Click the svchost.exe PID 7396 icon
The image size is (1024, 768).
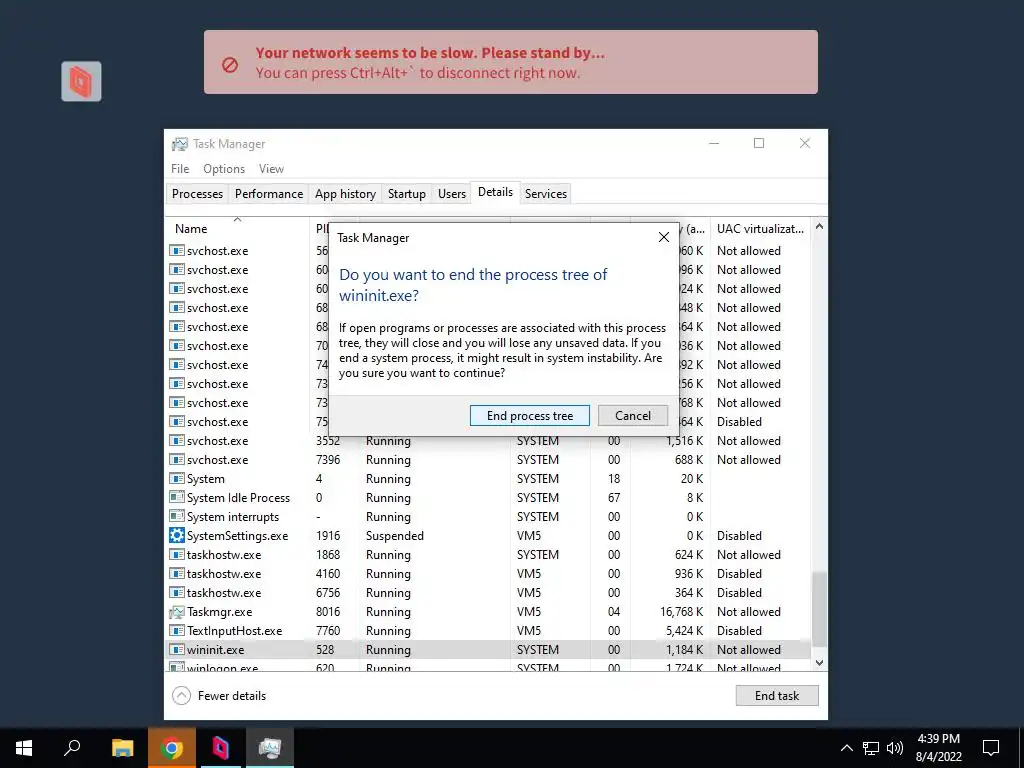click(176, 460)
